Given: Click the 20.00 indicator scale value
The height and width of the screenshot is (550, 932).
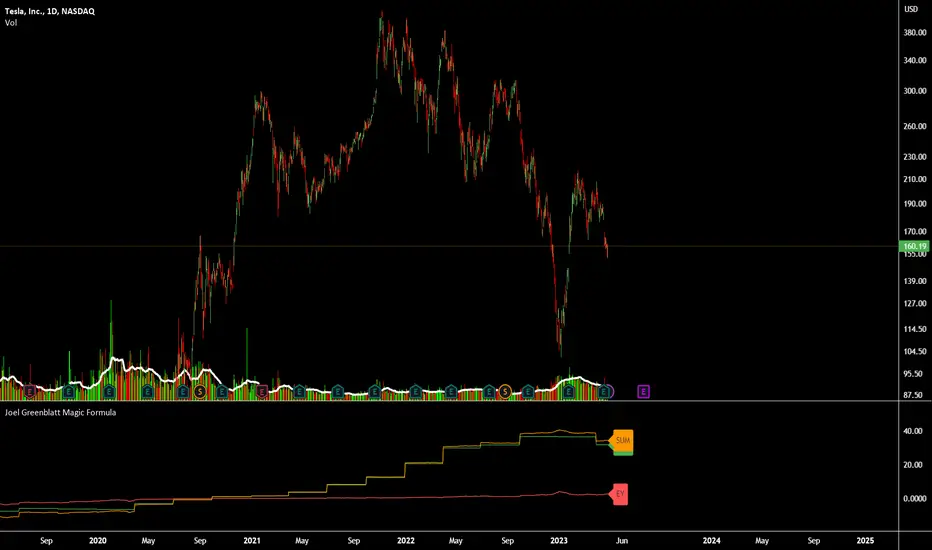Looking at the screenshot, I should tap(913, 465).
